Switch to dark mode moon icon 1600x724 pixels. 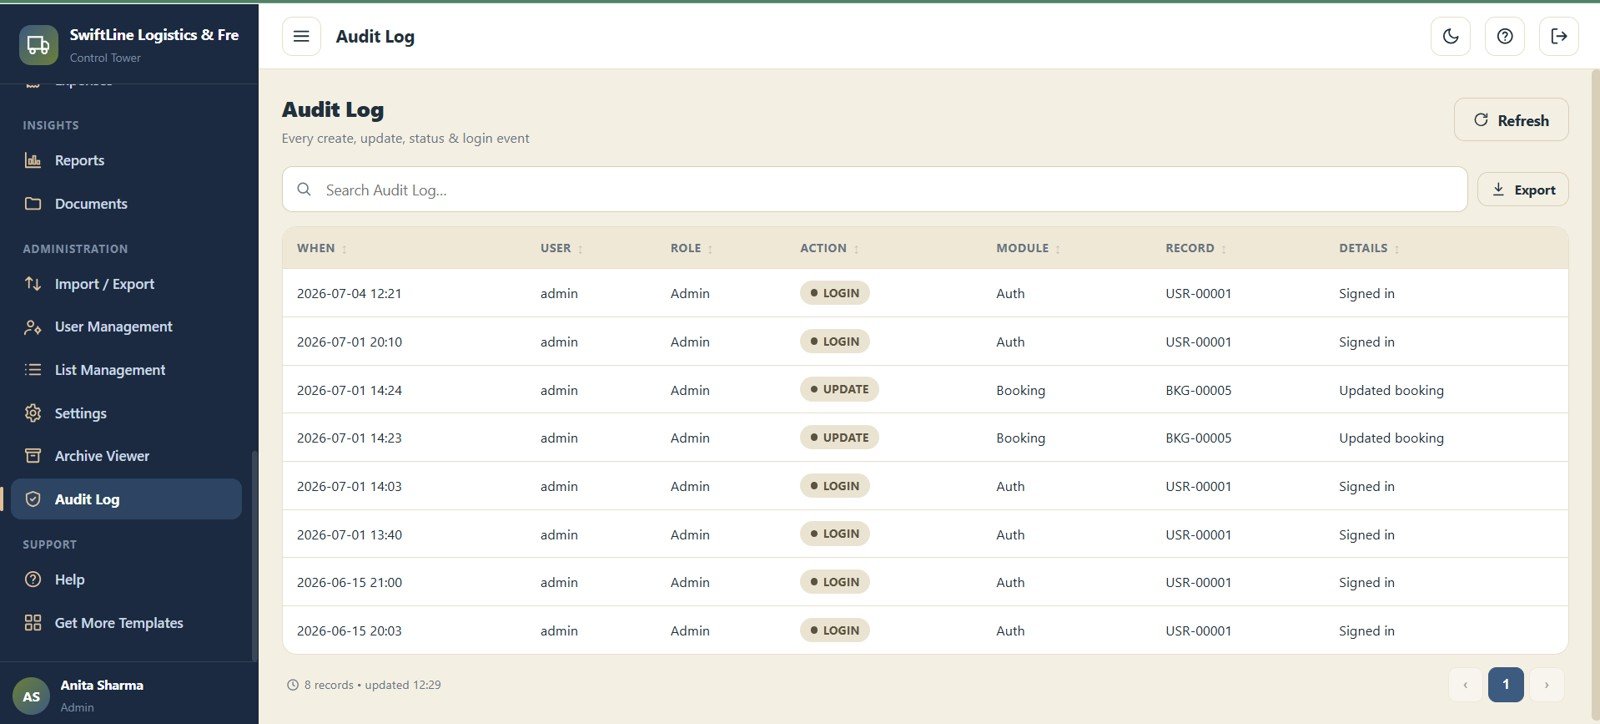pyautogui.click(x=1451, y=36)
